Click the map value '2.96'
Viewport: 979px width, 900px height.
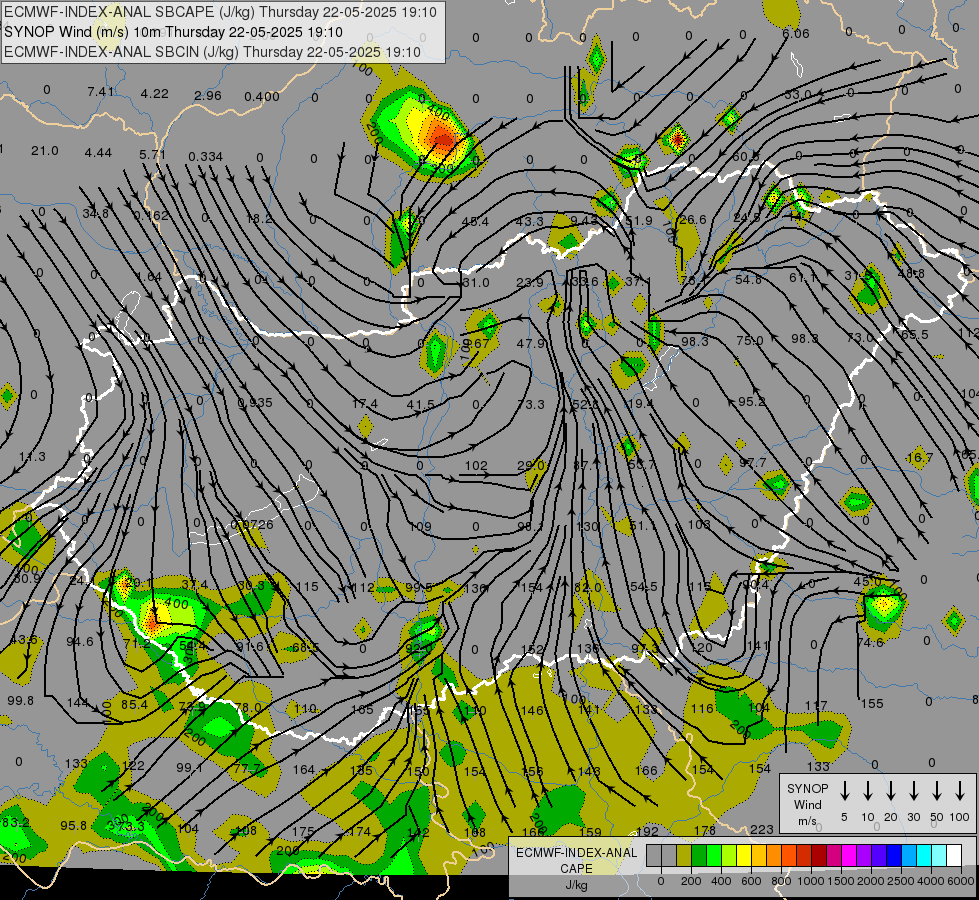tap(208, 96)
